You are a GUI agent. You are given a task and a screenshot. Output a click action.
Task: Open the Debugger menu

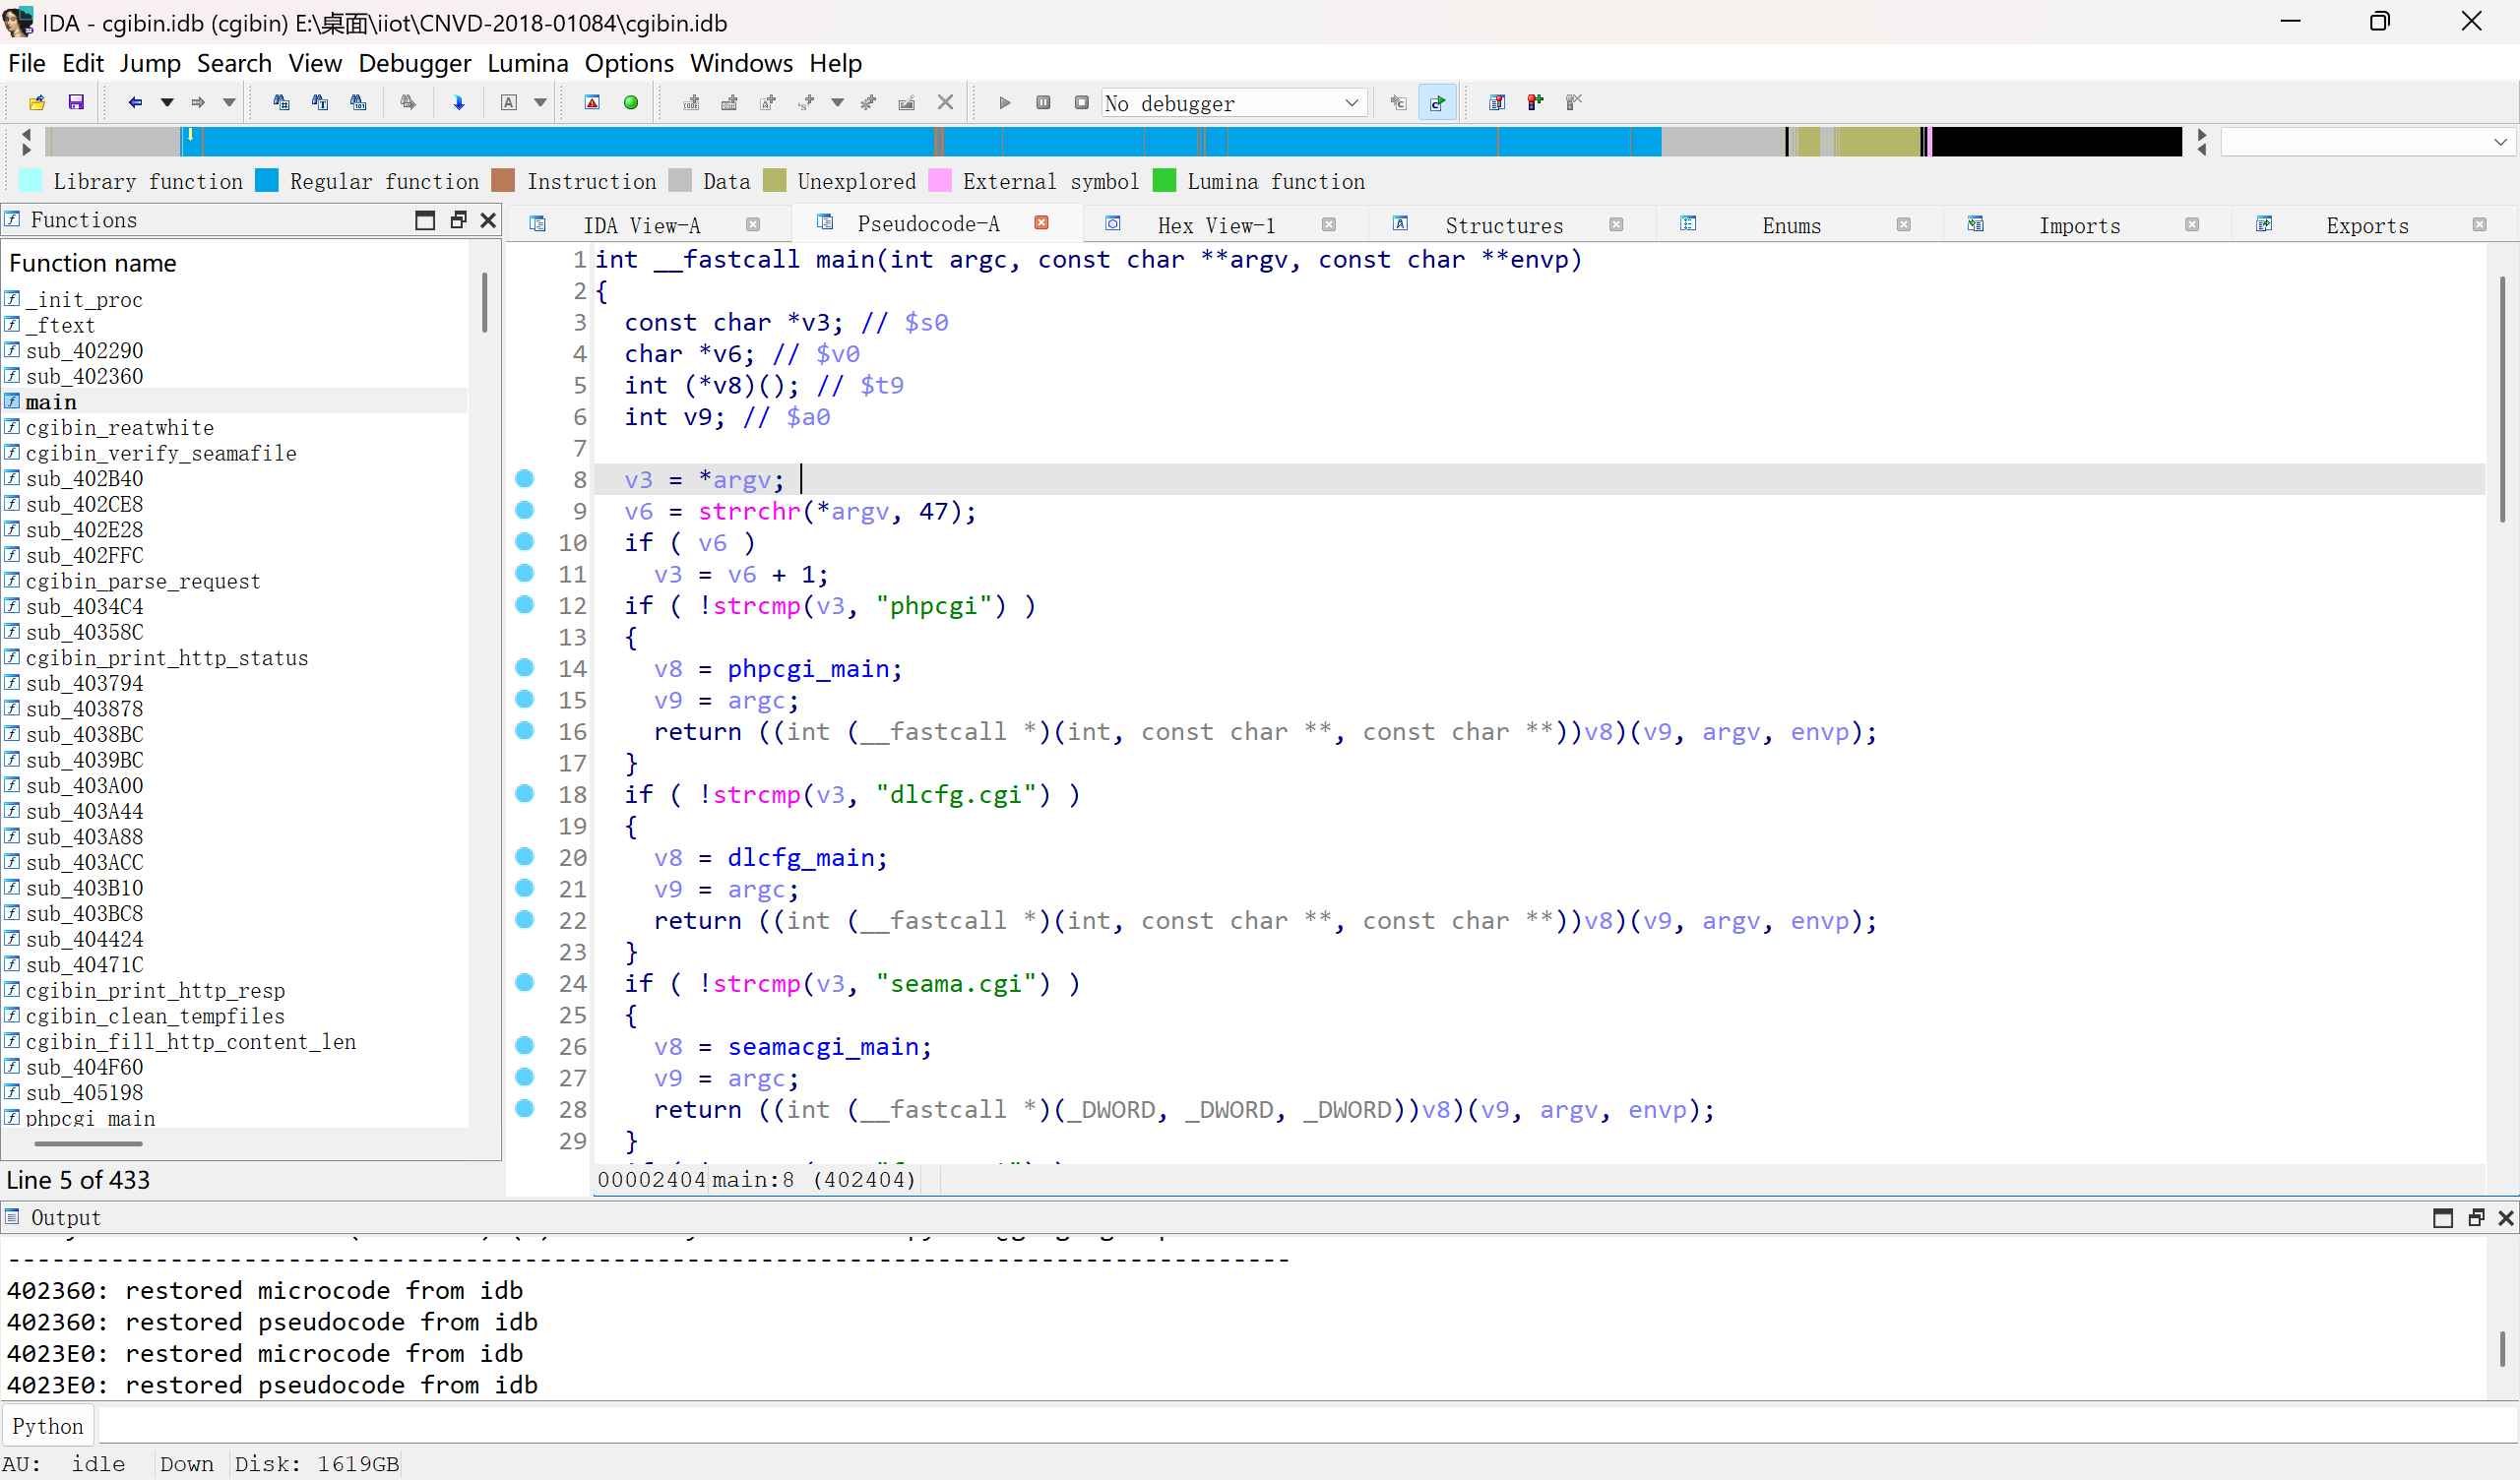click(x=414, y=63)
